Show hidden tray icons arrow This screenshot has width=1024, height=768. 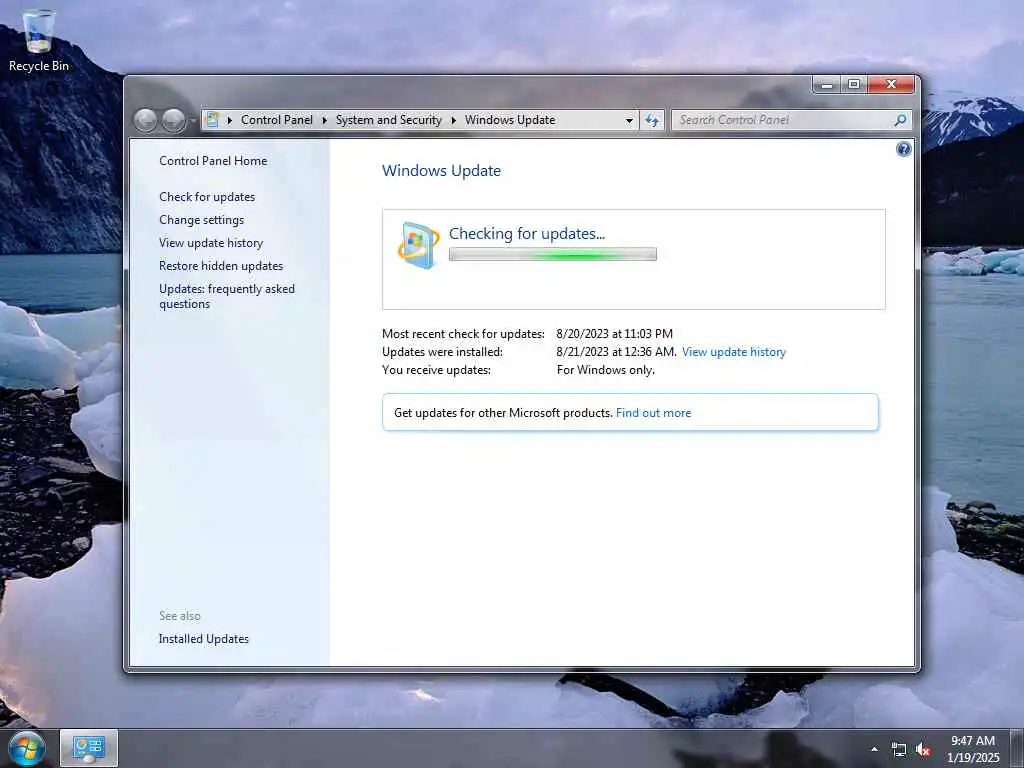coord(874,749)
